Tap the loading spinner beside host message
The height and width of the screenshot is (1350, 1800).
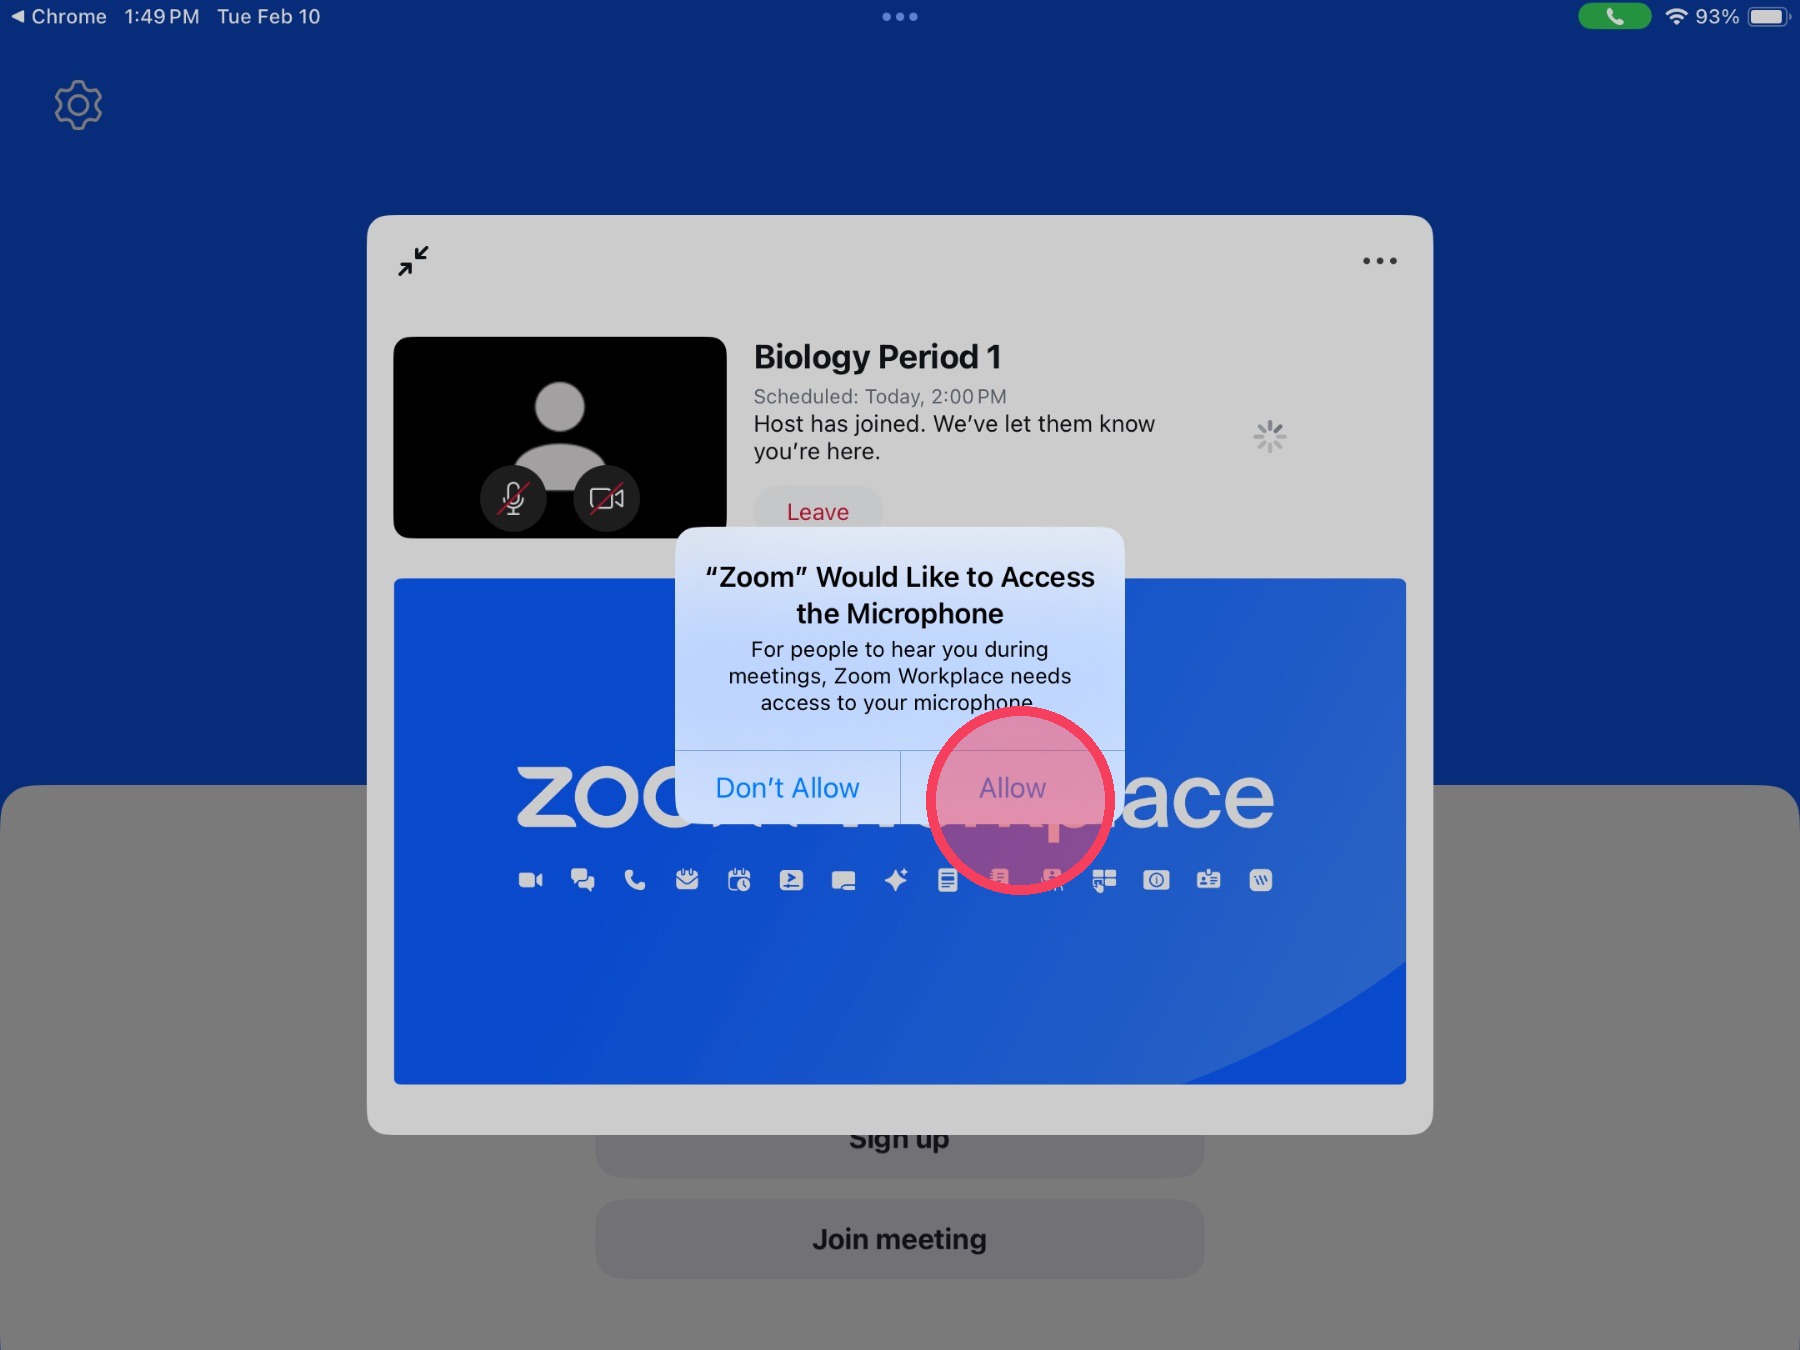(x=1270, y=437)
